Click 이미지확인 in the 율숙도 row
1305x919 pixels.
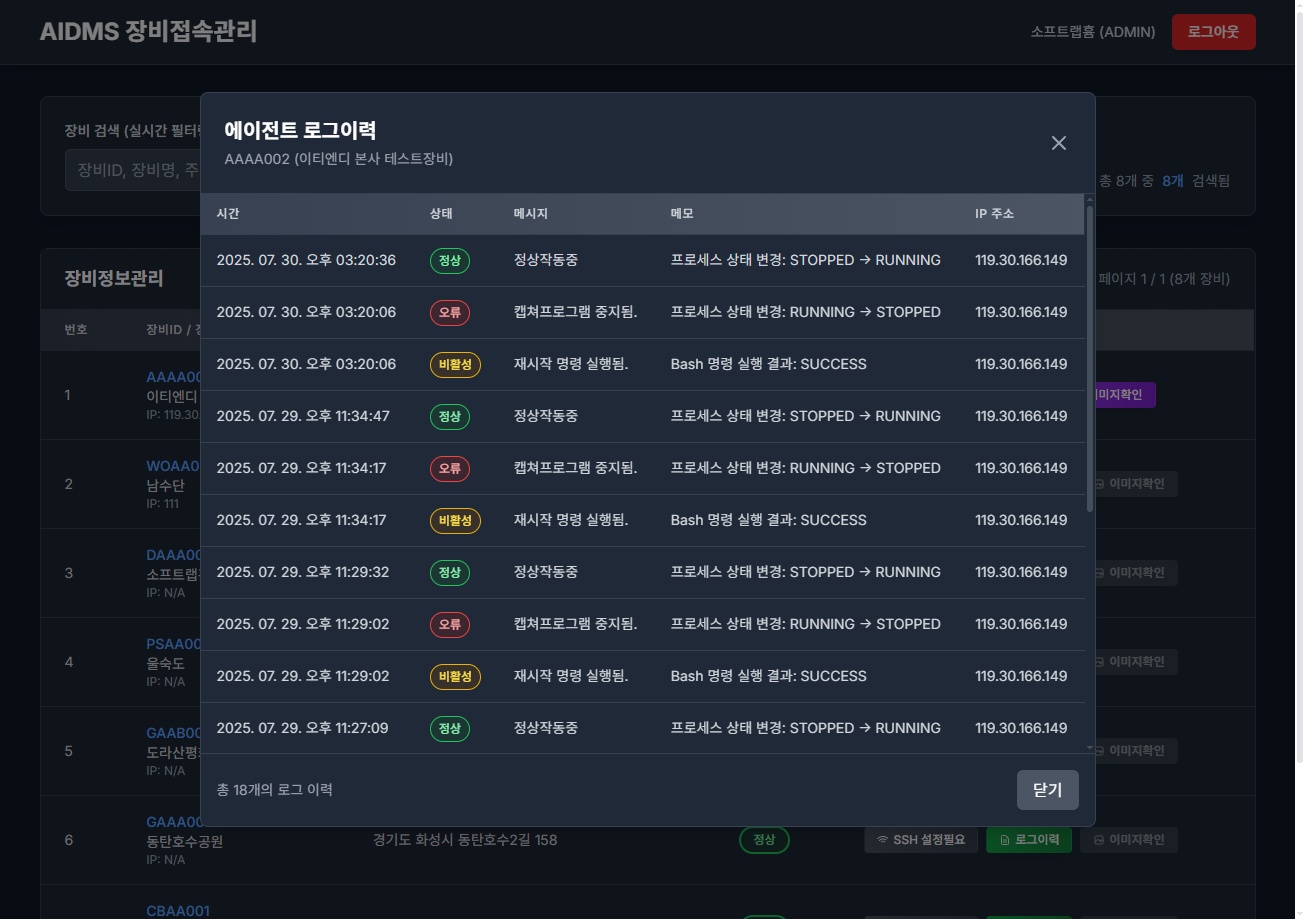click(1136, 662)
